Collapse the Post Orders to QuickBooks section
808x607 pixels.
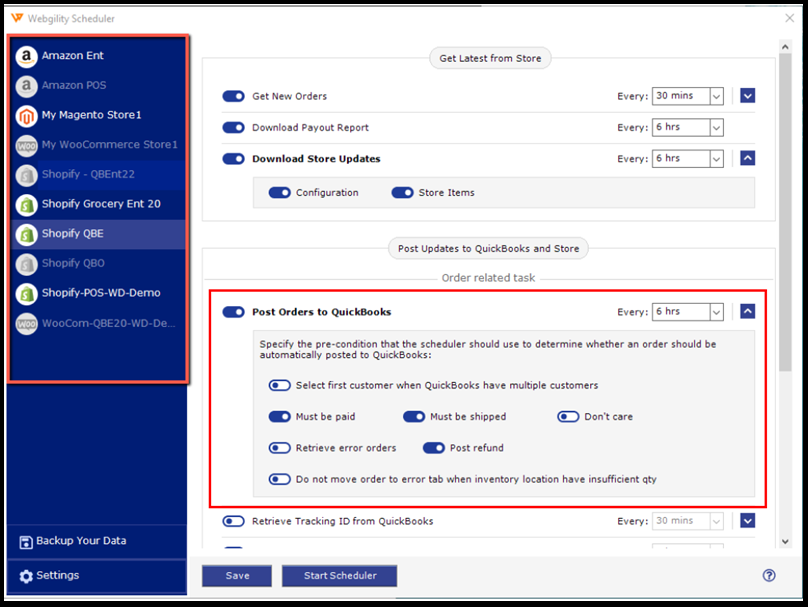(x=748, y=312)
